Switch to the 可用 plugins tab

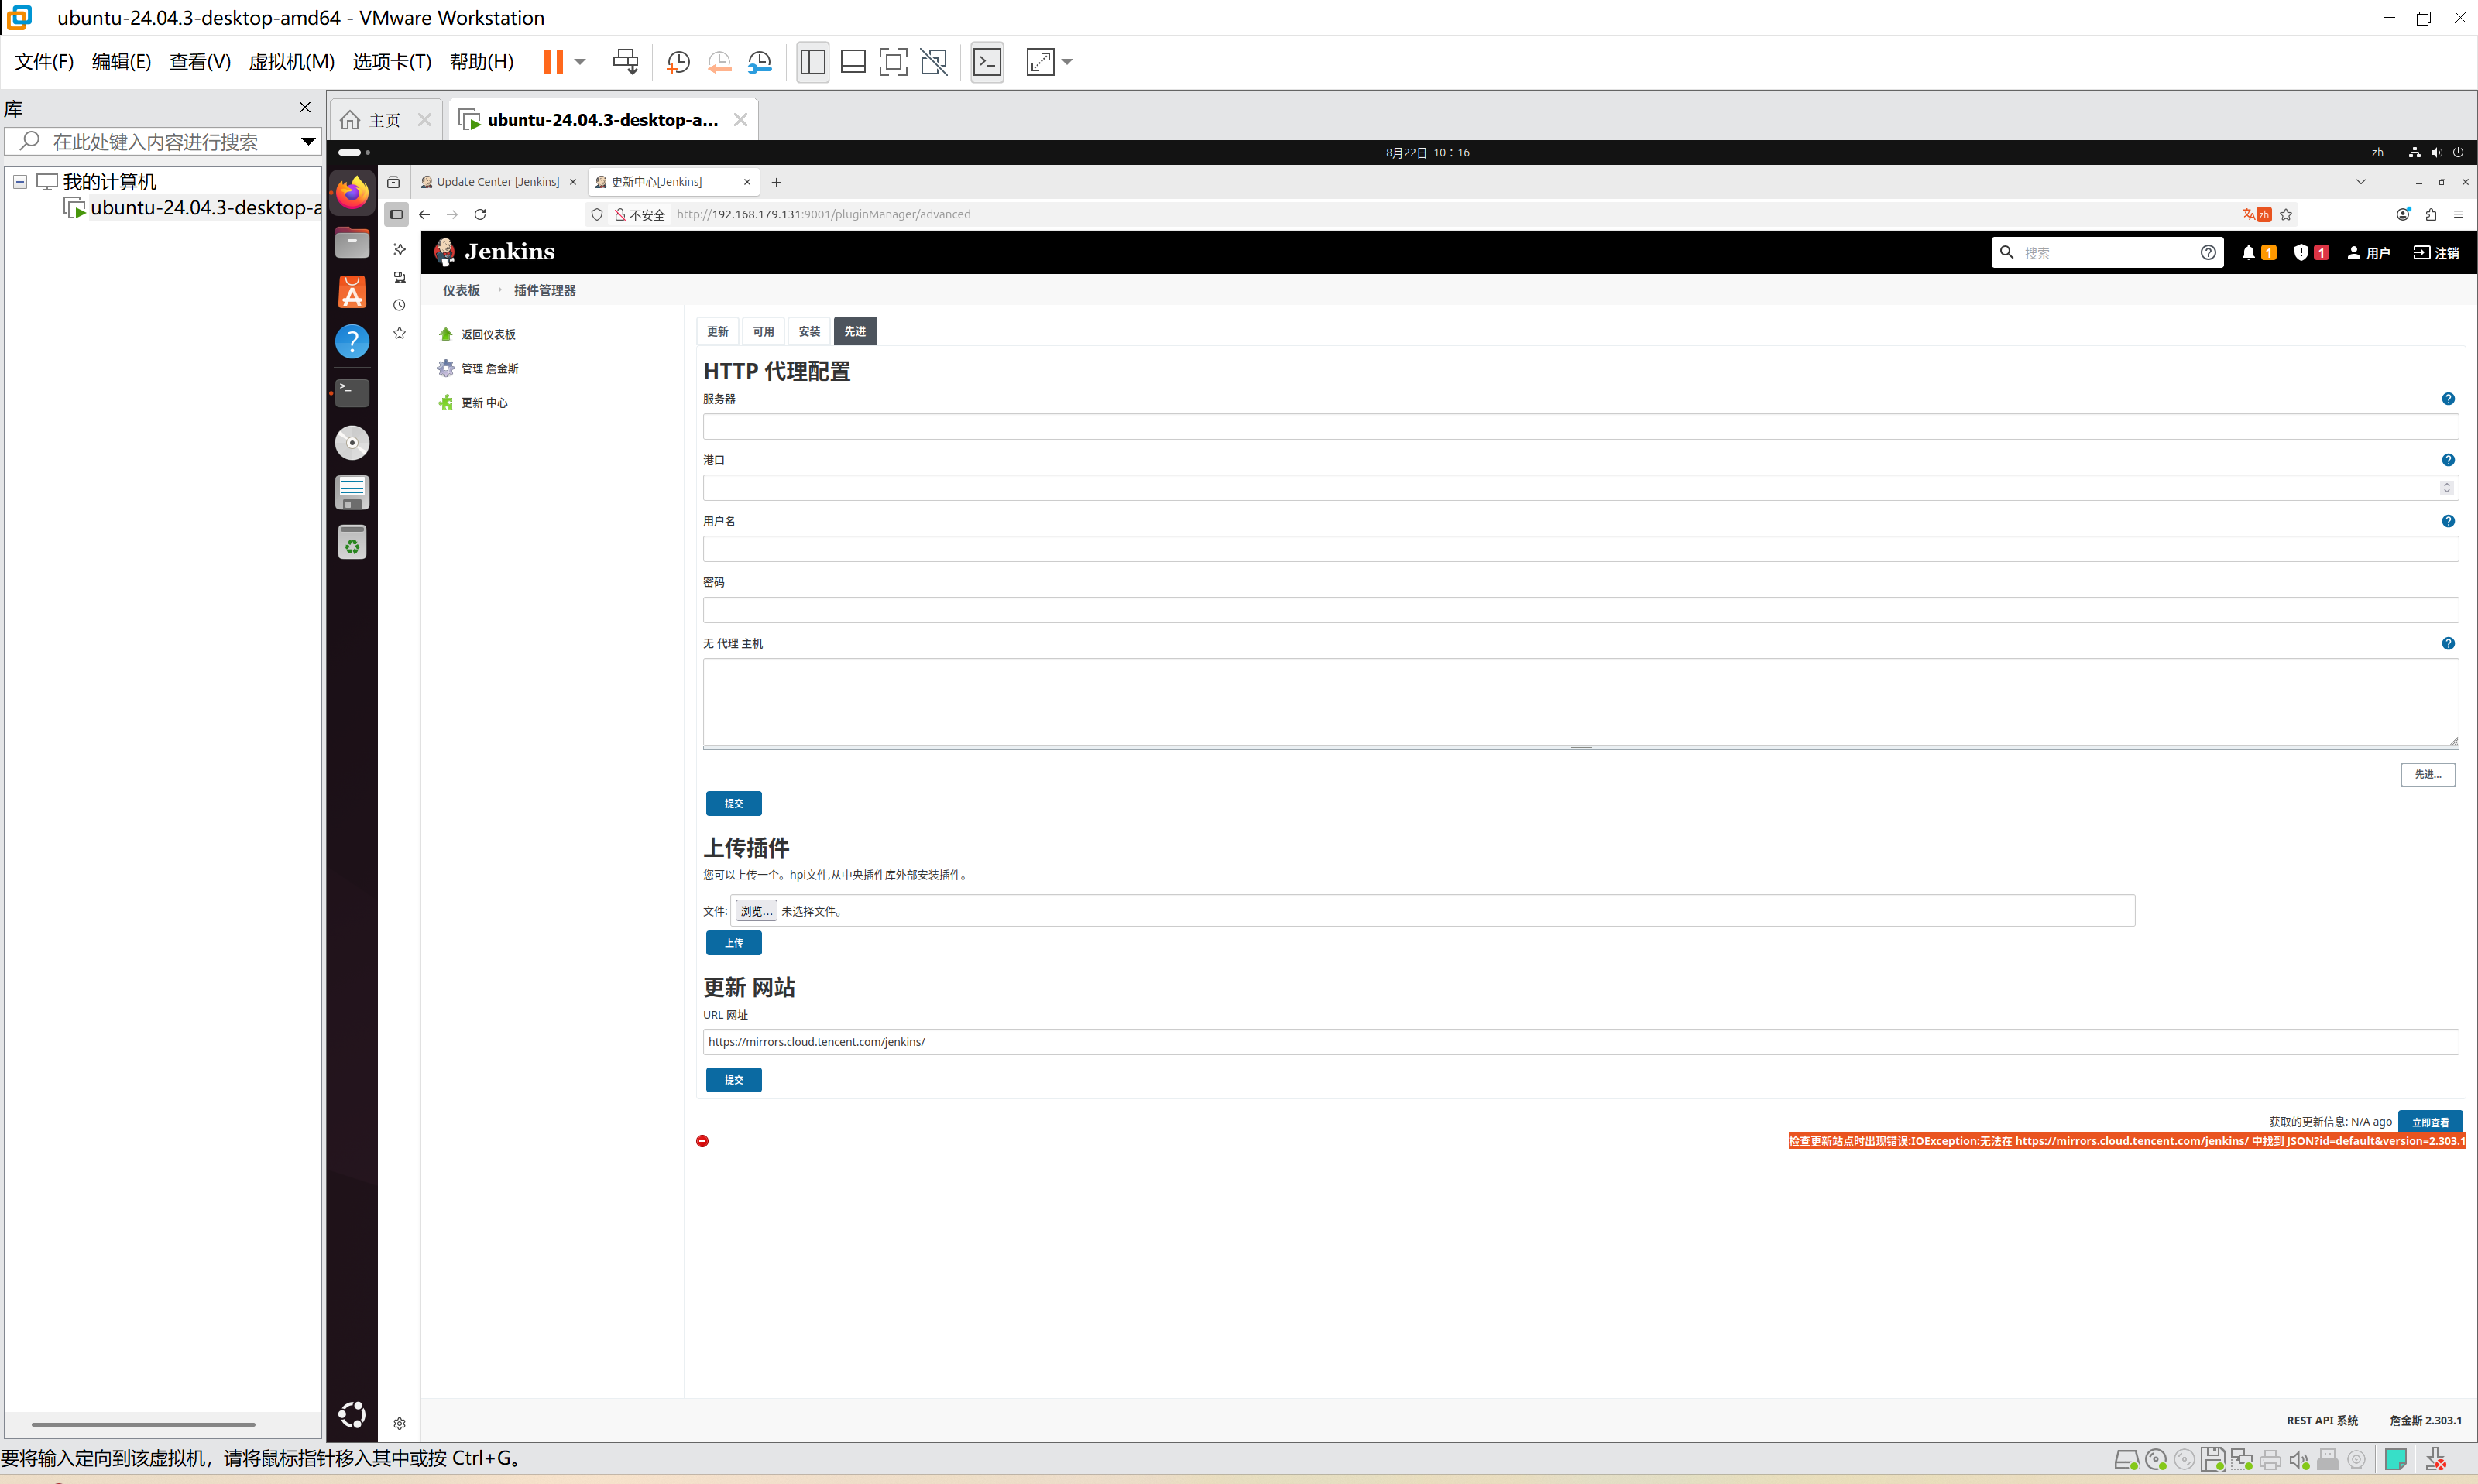pyautogui.click(x=763, y=331)
